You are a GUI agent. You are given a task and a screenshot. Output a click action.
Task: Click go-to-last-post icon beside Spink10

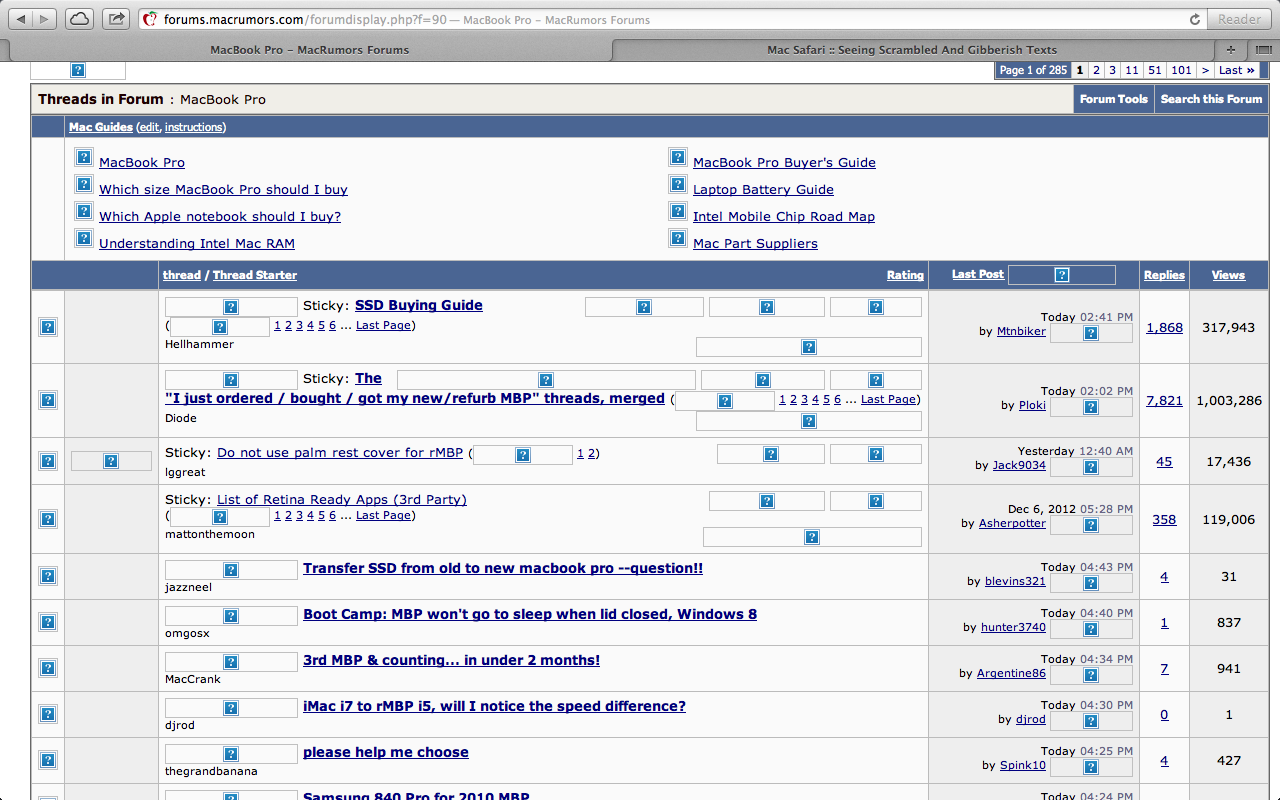(x=1091, y=767)
